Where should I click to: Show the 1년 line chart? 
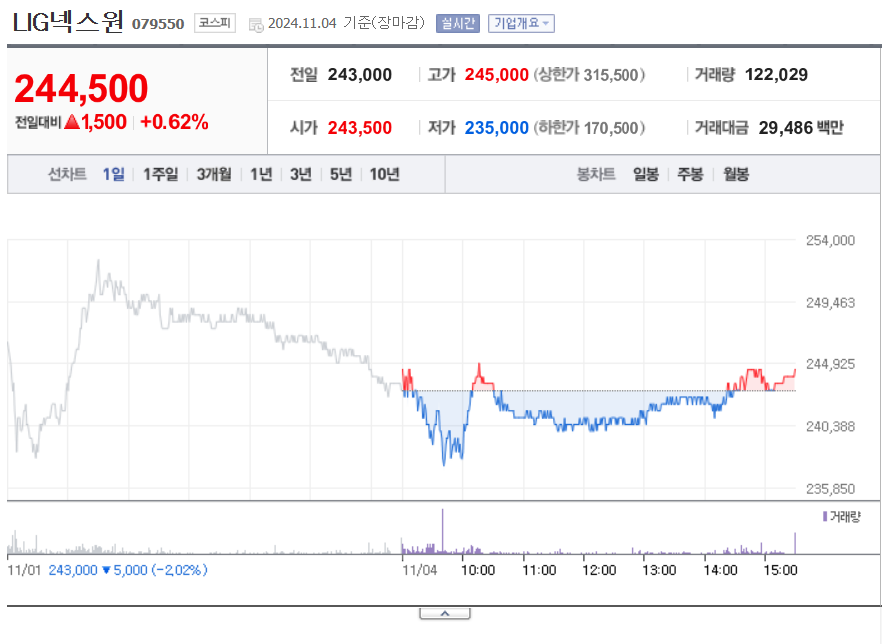(x=261, y=174)
